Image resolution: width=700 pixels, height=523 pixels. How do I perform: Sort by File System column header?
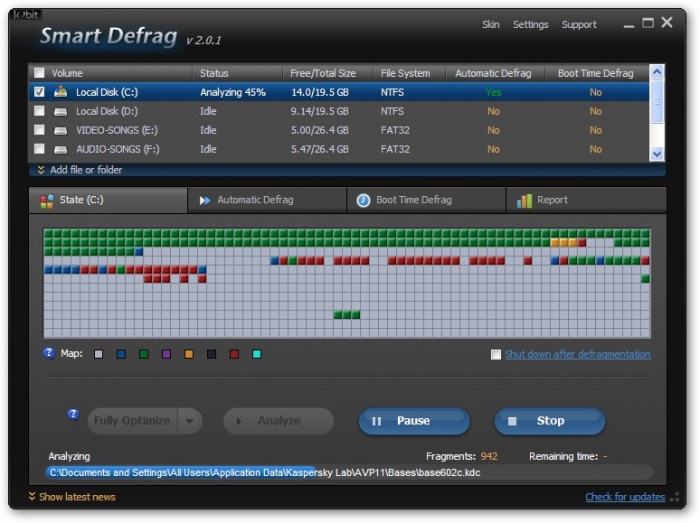tap(410, 73)
